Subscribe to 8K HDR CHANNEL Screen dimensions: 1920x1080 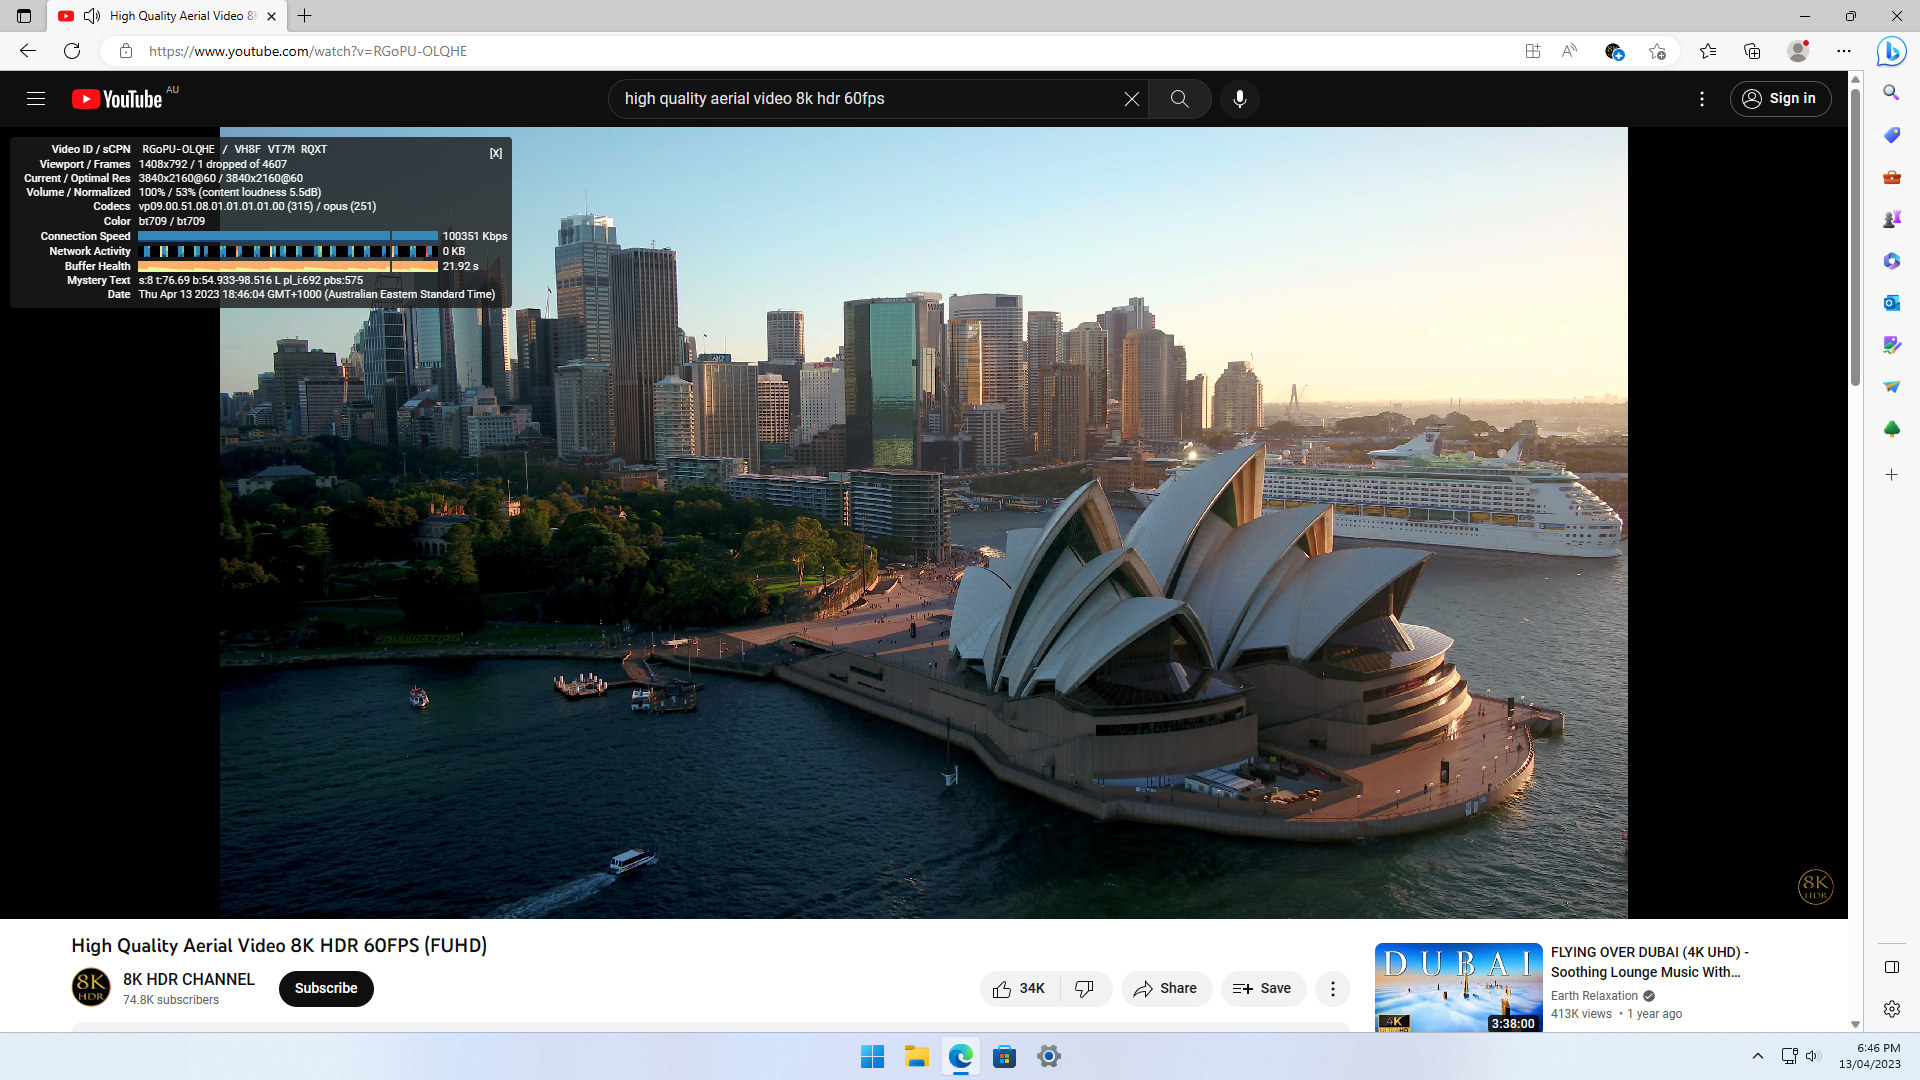[x=326, y=989]
